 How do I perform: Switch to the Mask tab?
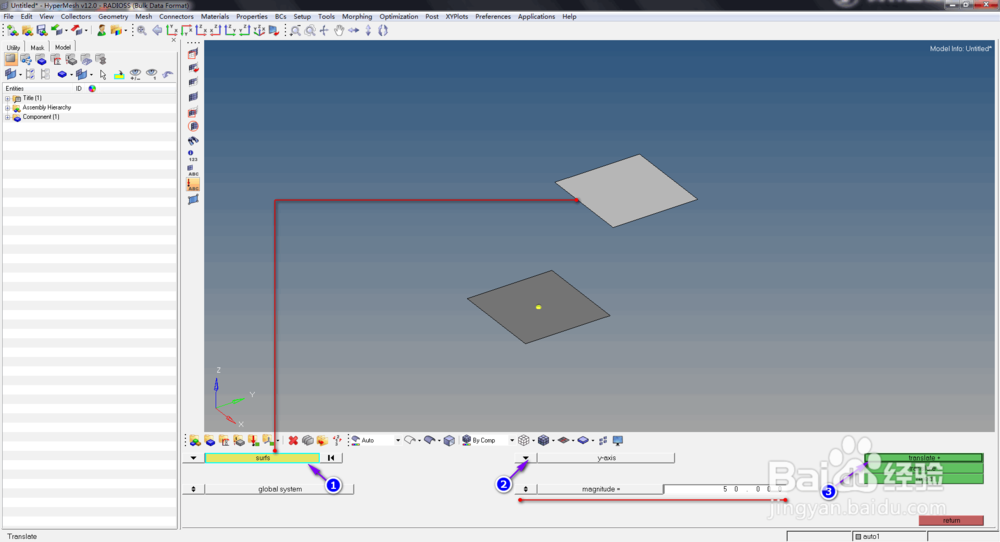click(38, 47)
